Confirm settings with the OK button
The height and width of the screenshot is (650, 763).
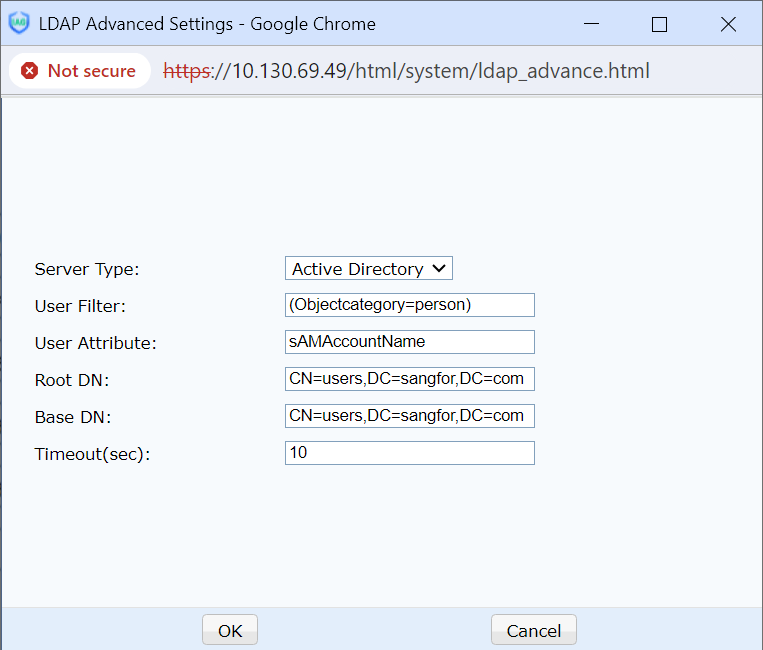point(230,630)
